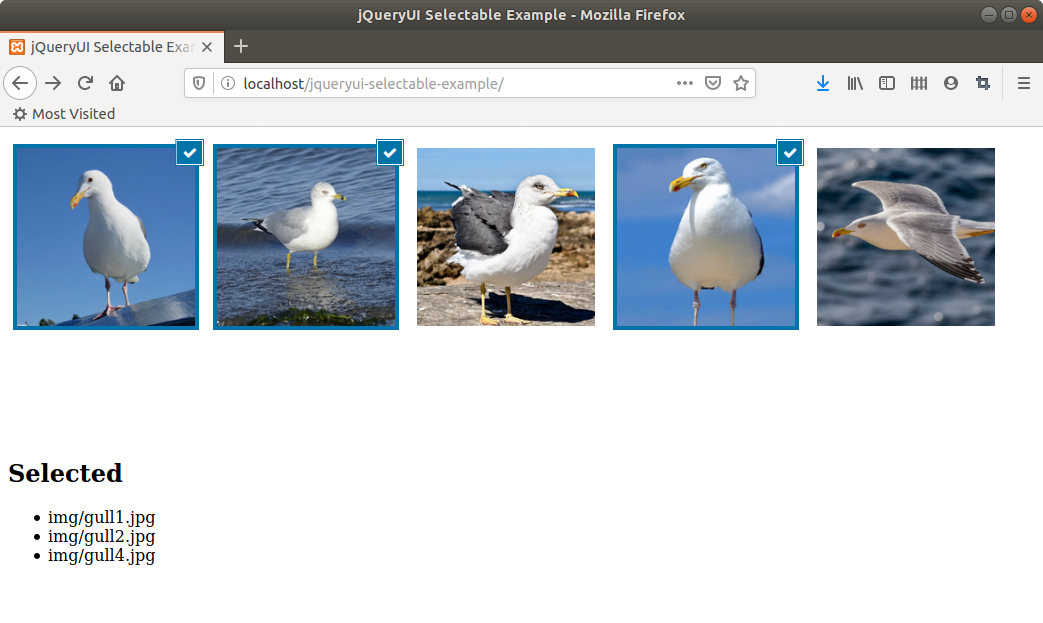Open the tracking protection shield

(x=199, y=83)
